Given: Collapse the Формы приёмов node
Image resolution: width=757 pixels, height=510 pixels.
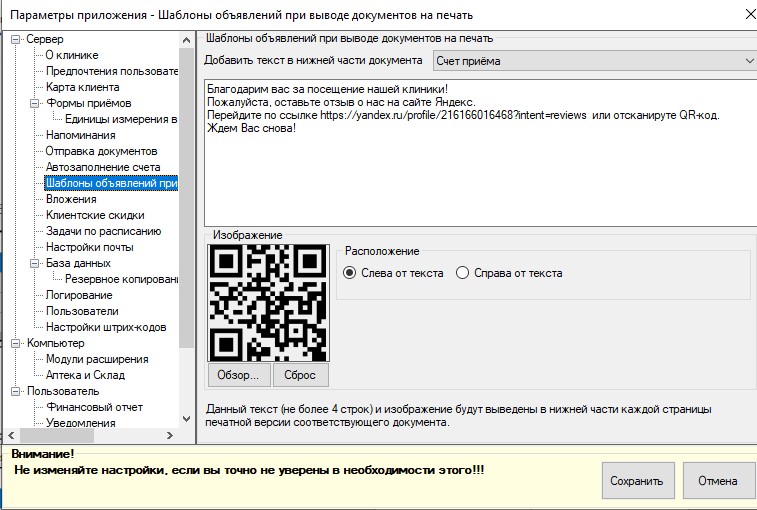Looking at the screenshot, I should coord(34,103).
